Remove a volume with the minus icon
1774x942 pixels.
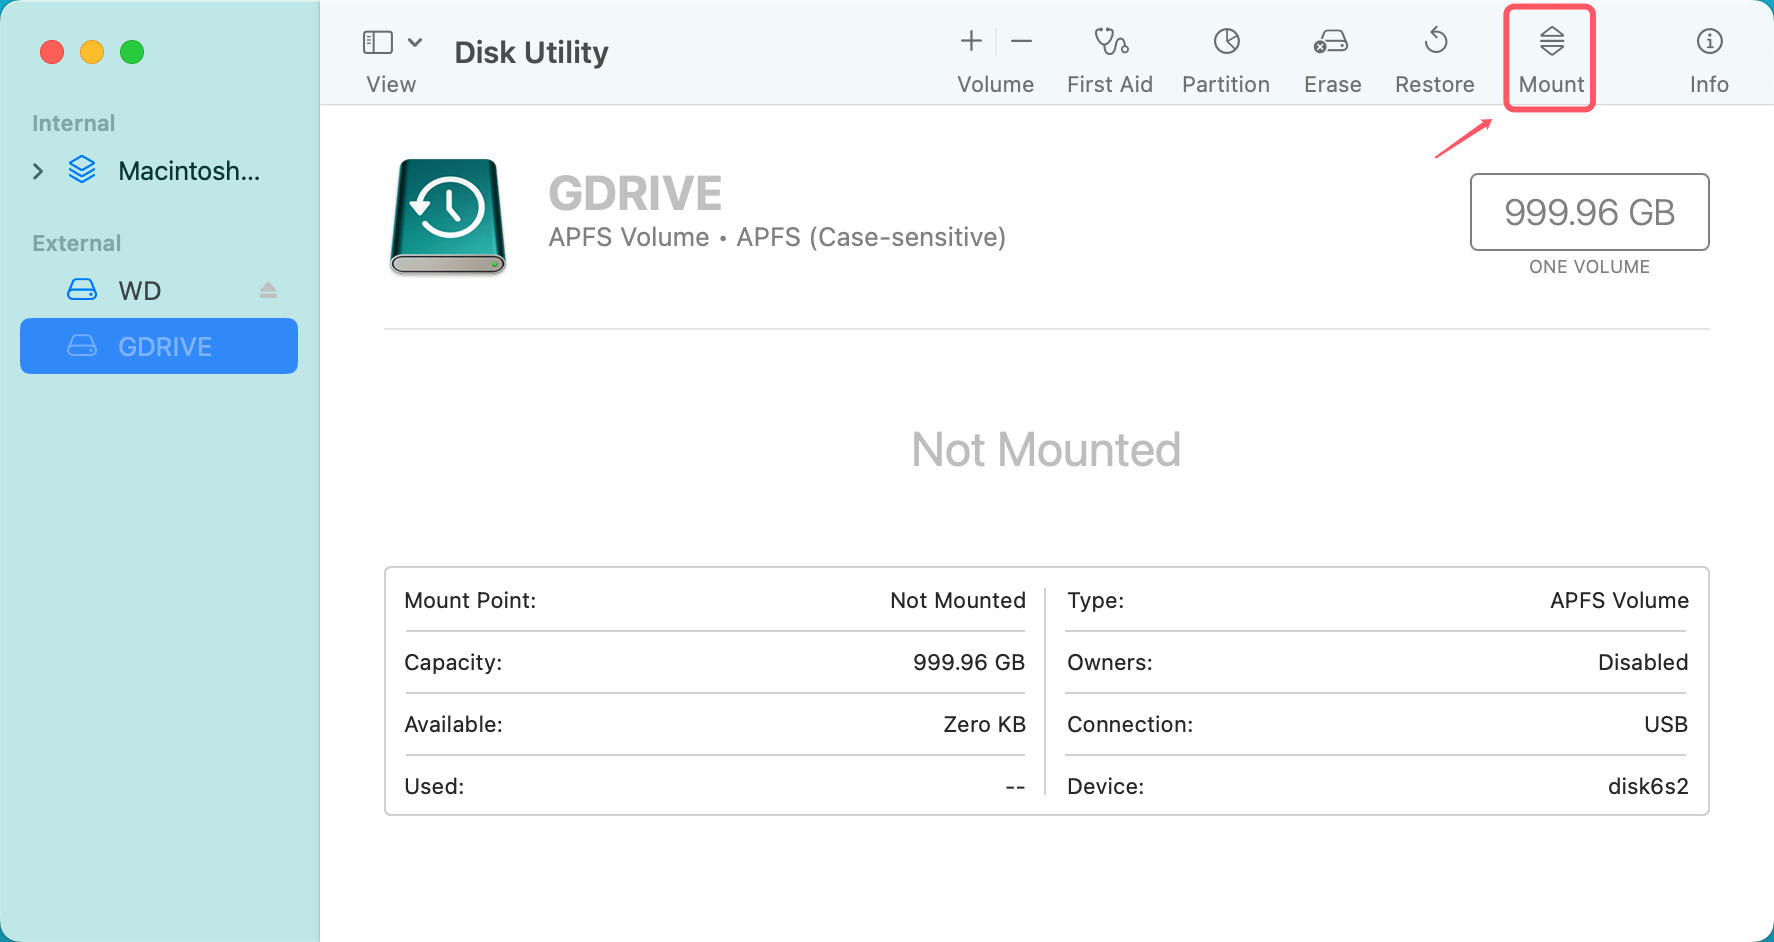(1021, 41)
